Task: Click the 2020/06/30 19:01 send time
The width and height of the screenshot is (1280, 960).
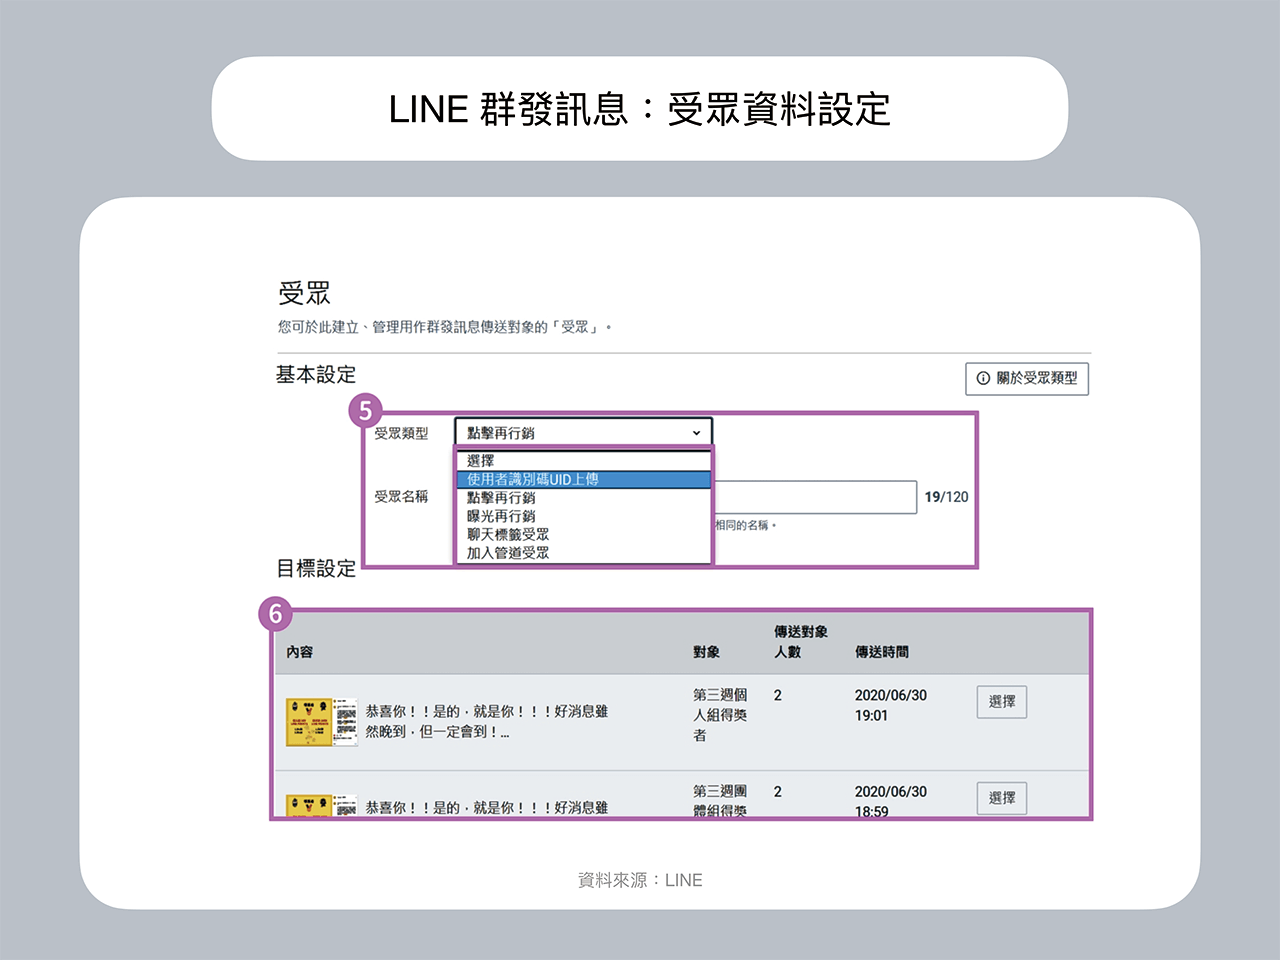Action: click(x=890, y=705)
